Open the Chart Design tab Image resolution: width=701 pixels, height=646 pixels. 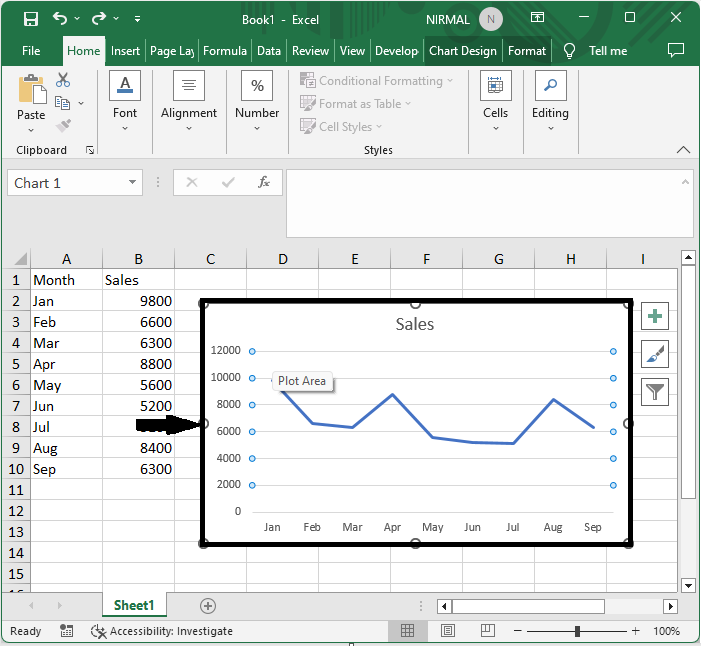[462, 51]
